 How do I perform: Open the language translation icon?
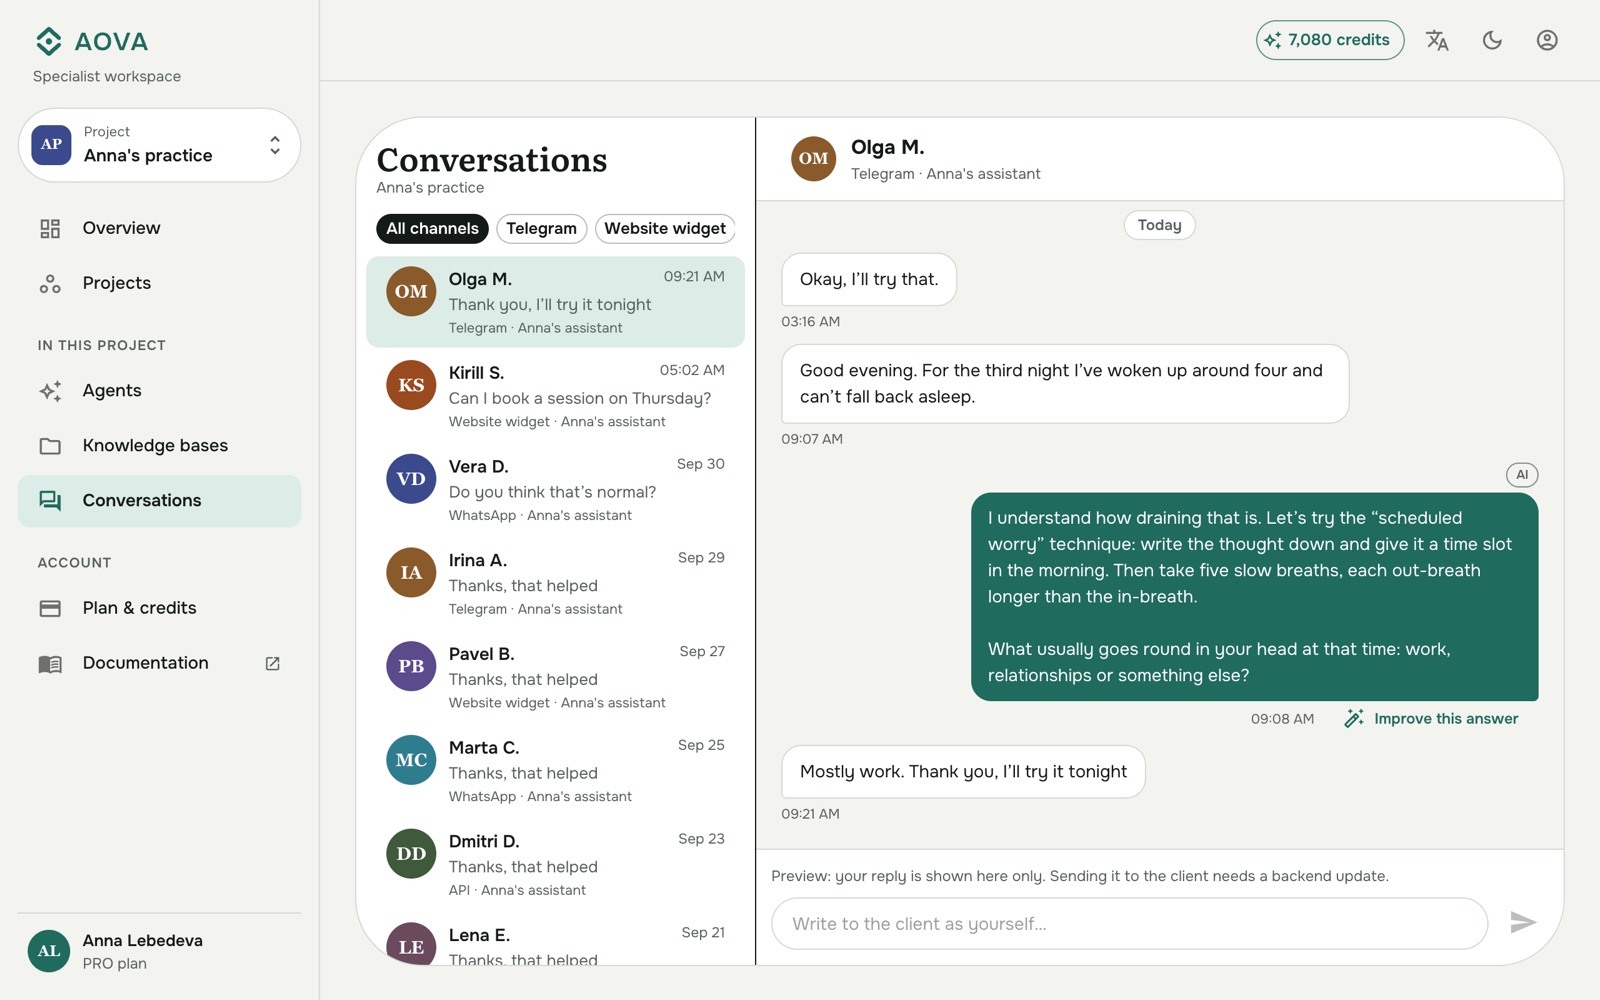click(x=1437, y=40)
